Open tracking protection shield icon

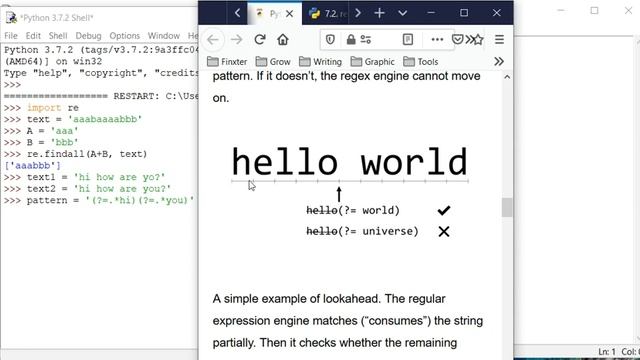(x=330, y=40)
